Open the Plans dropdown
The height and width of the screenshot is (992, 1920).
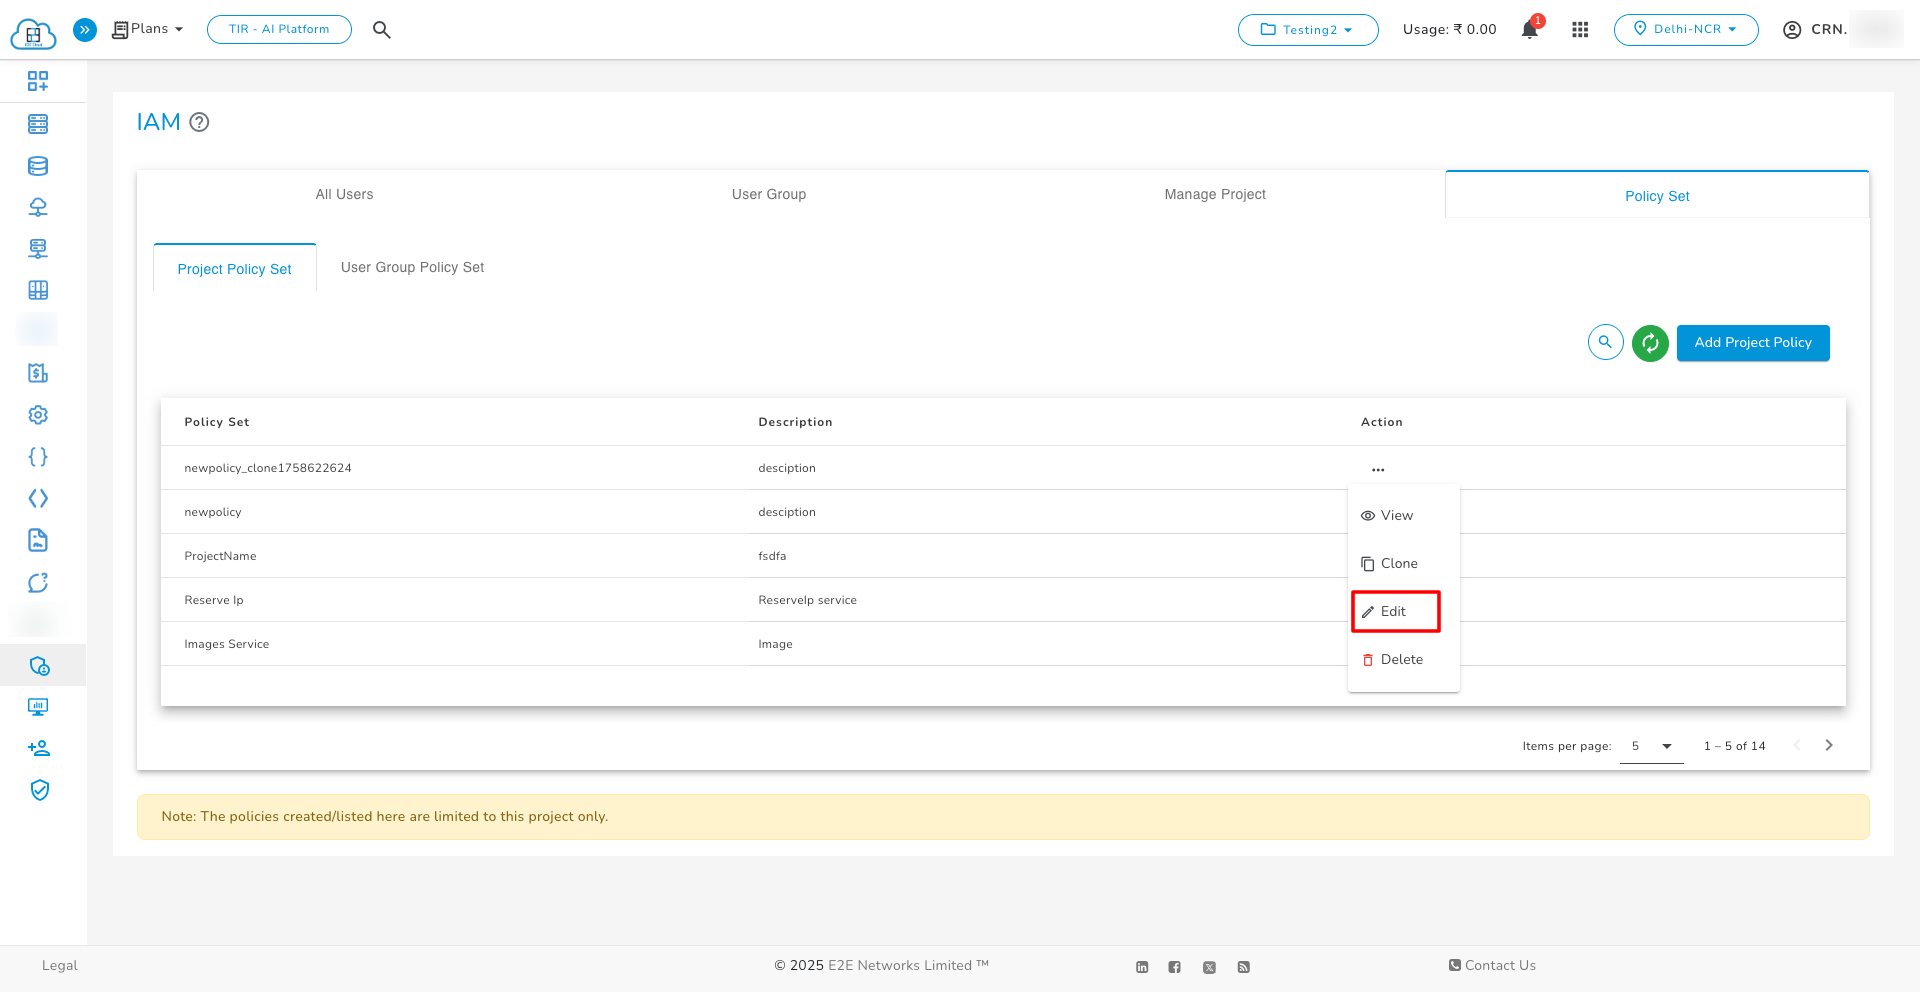[148, 29]
